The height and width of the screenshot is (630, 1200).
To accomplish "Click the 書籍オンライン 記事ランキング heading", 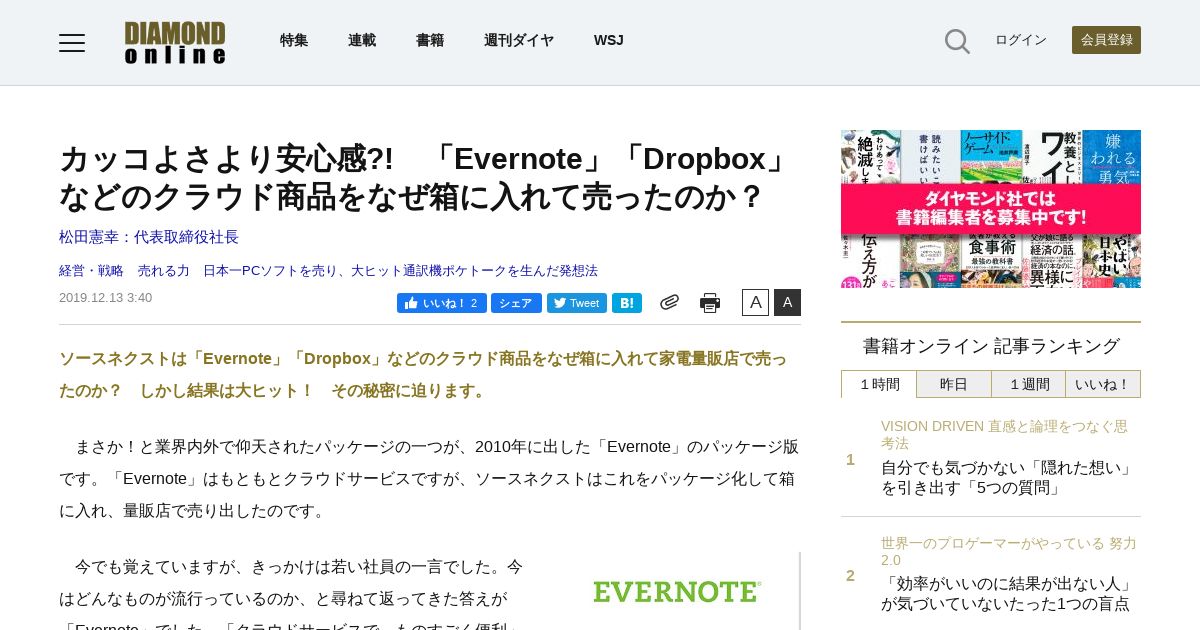I will pos(991,346).
